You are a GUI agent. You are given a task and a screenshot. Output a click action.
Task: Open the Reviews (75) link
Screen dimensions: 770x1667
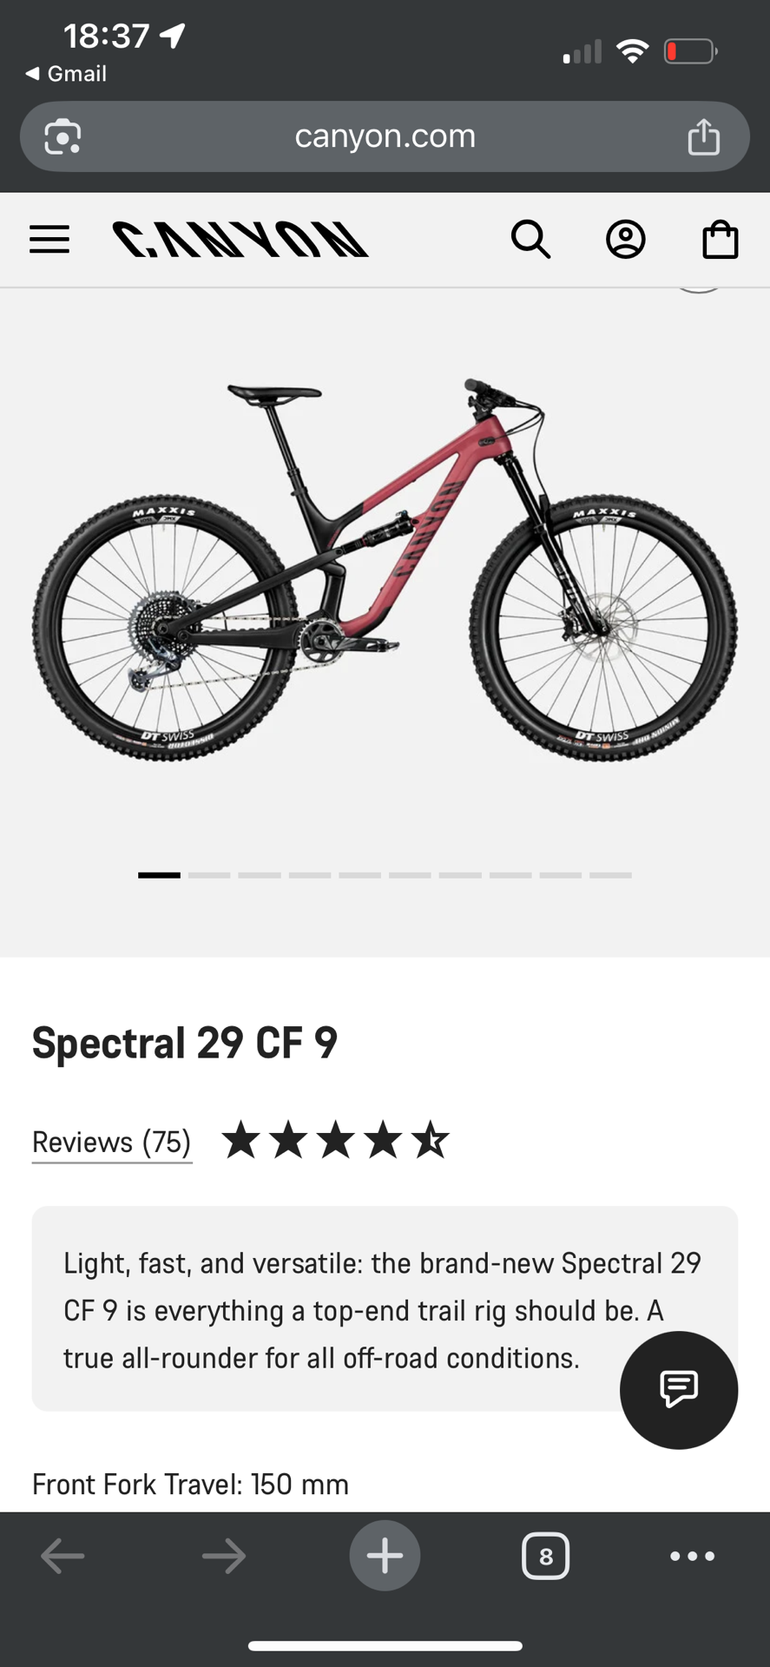(111, 1142)
